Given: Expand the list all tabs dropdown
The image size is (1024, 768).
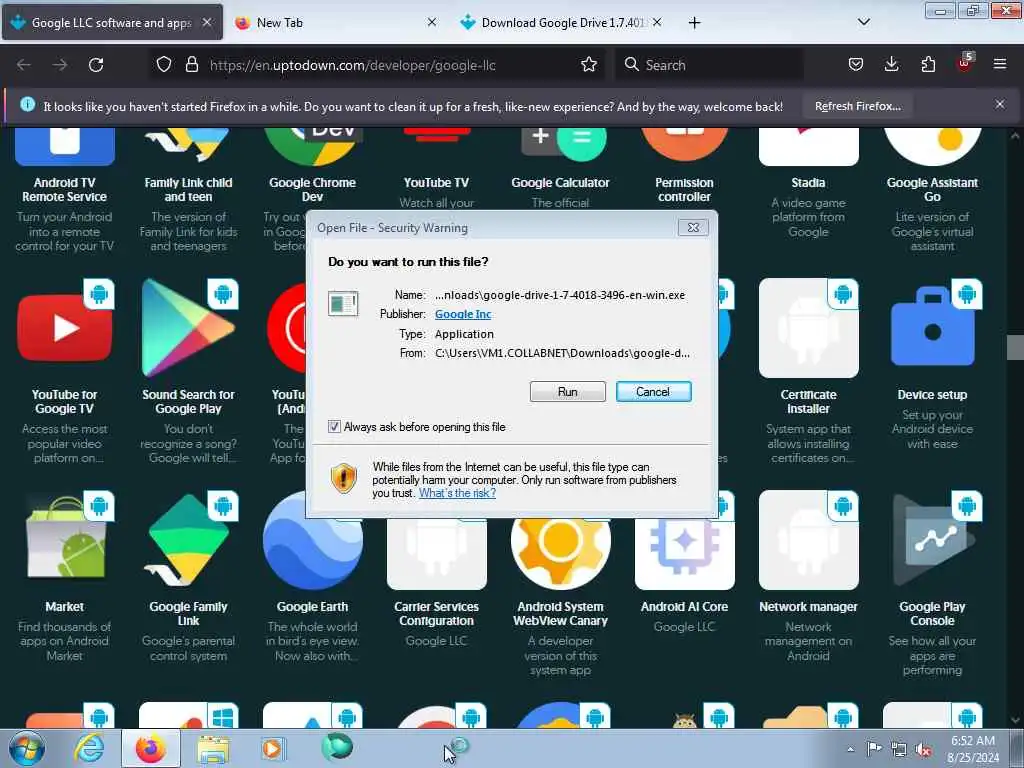Looking at the screenshot, I should click(863, 22).
